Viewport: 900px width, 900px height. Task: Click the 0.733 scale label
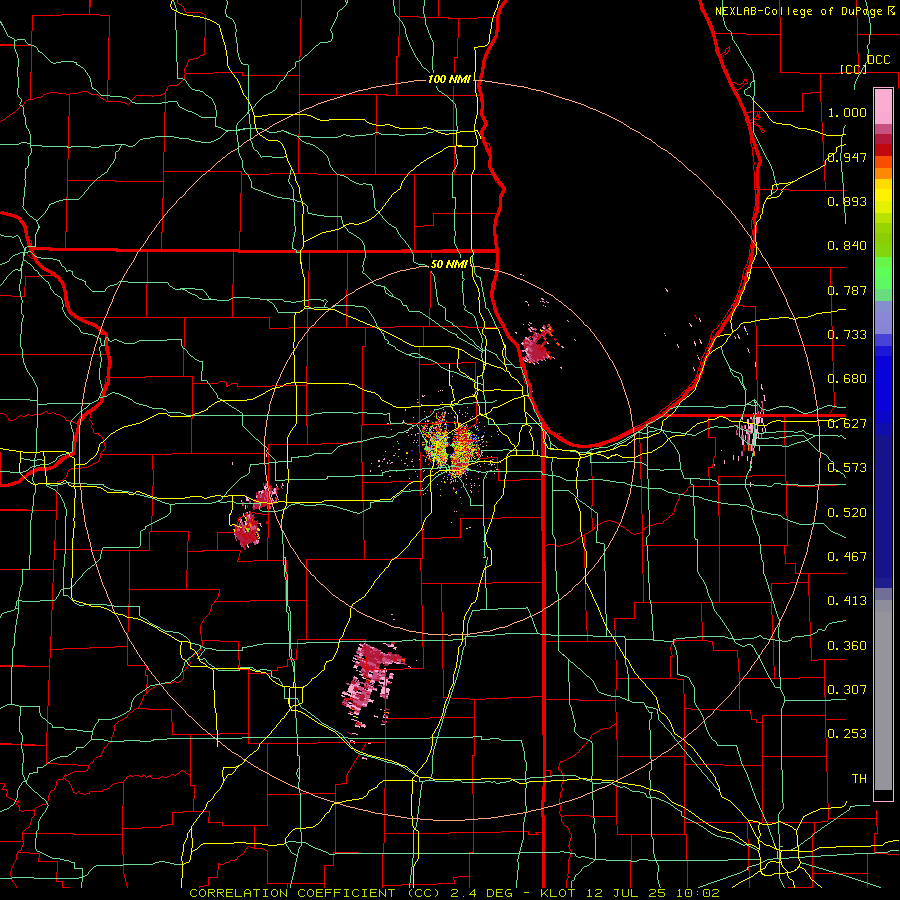[x=847, y=335]
